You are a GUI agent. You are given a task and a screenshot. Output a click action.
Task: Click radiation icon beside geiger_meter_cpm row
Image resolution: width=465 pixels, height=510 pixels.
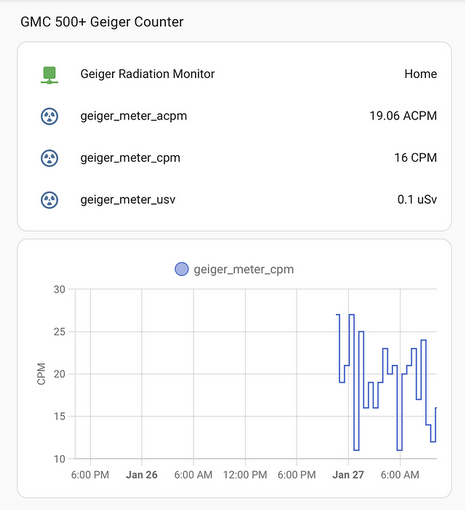[x=49, y=158]
